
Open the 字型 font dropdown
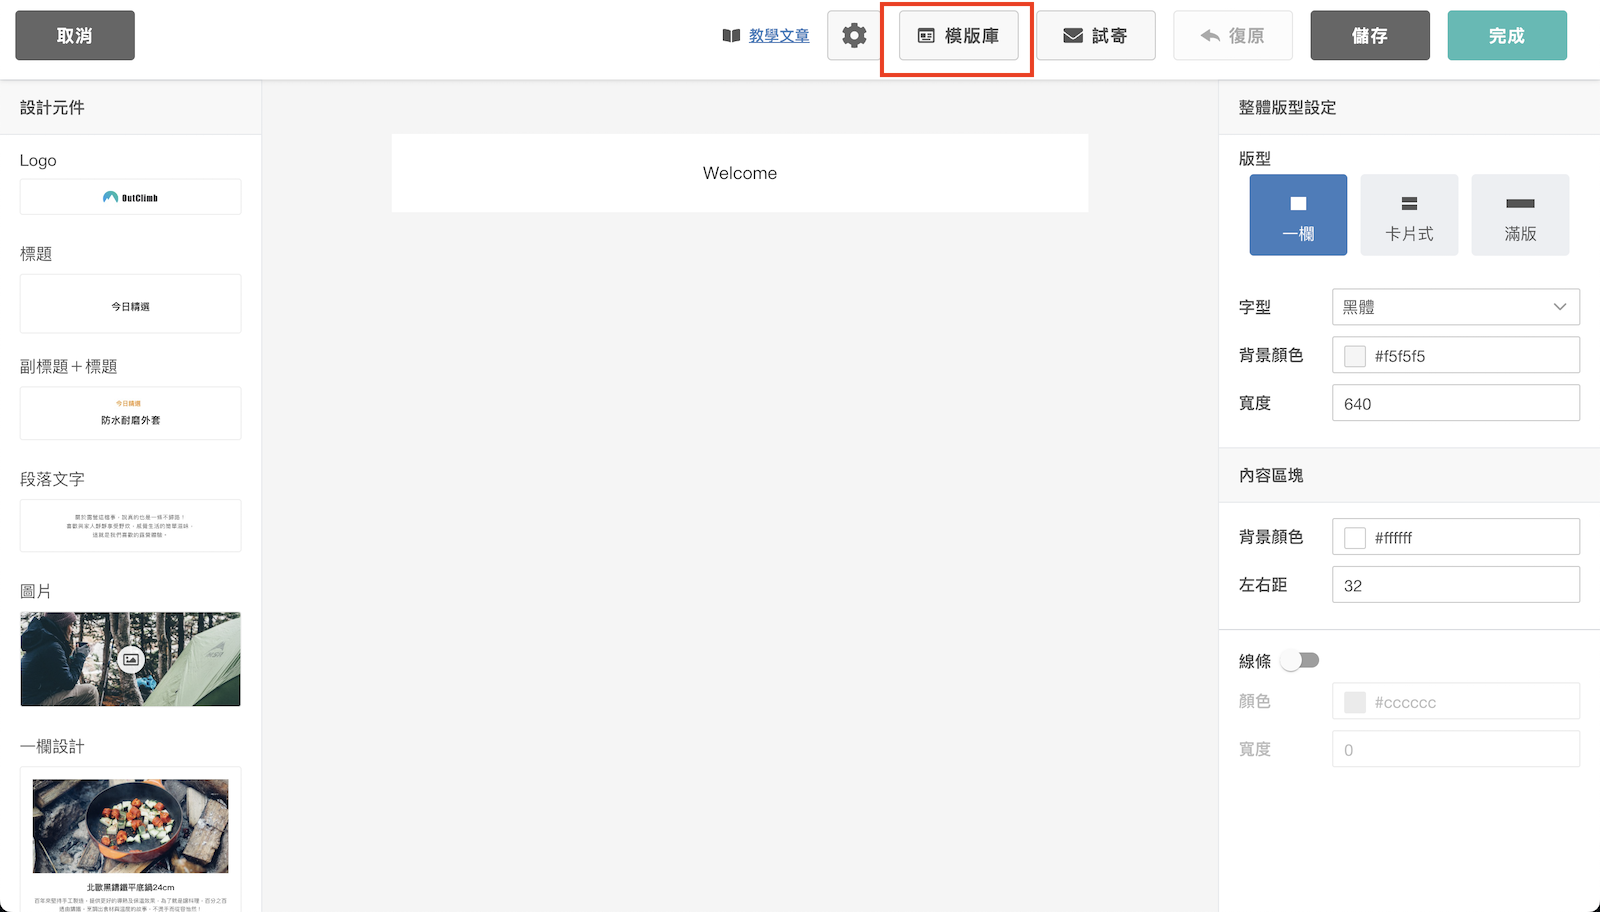pyautogui.click(x=1455, y=307)
